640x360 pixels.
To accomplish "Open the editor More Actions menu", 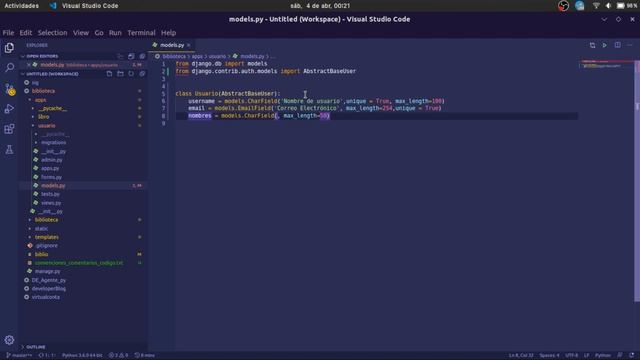I will (630, 45).
